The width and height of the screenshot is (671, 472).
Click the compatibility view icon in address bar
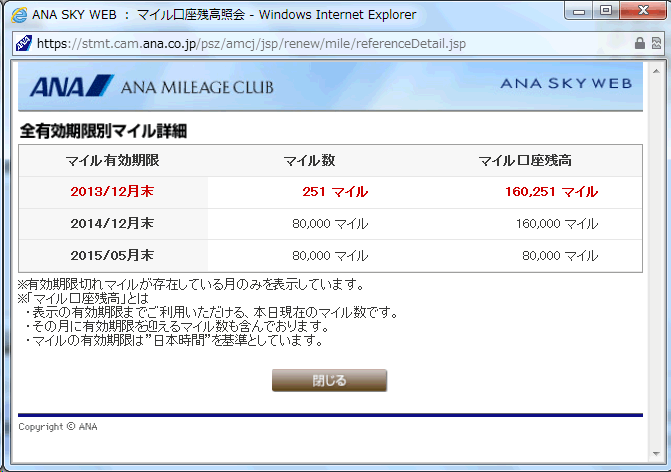656,43
